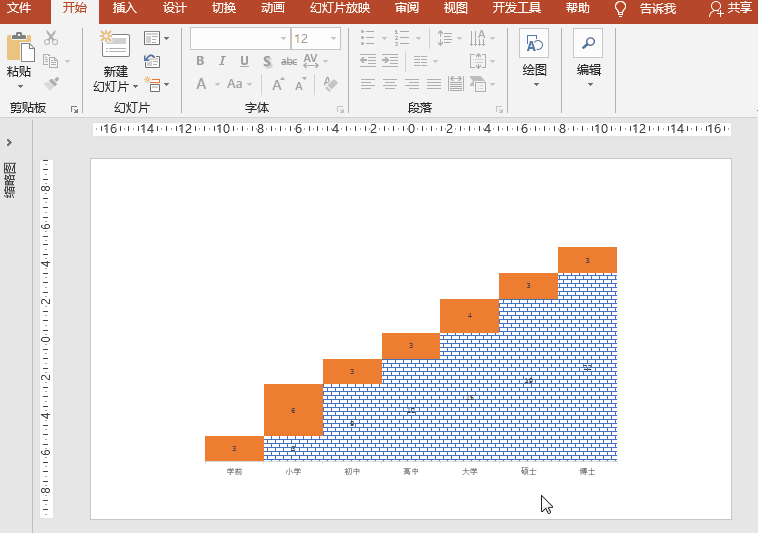Open the Clipboard pane launcher
This screenshot has width=758, height=533.
[74, 110]
